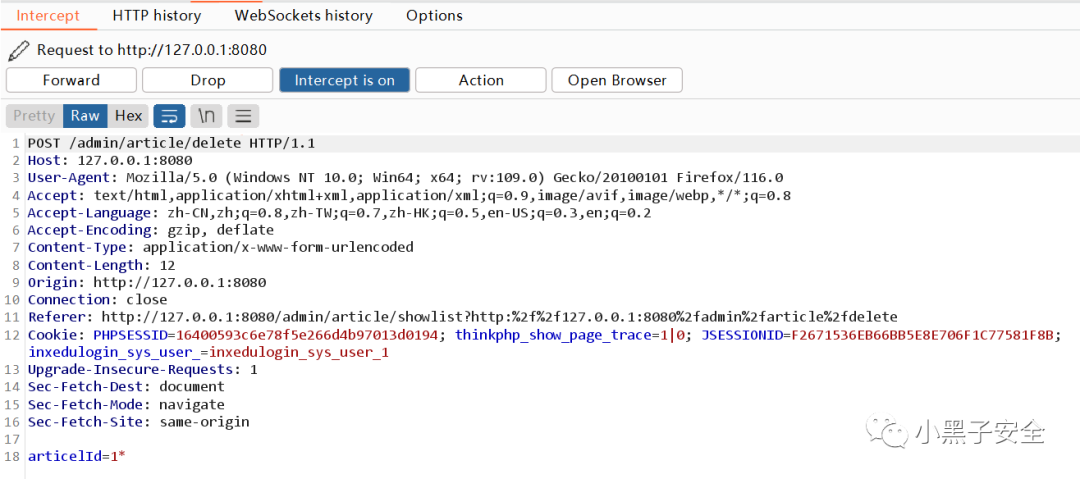Viewport: 1080px width, 479px height.
Task: Toggle show non-printable characters \n icon
Action: coord(206,116)
